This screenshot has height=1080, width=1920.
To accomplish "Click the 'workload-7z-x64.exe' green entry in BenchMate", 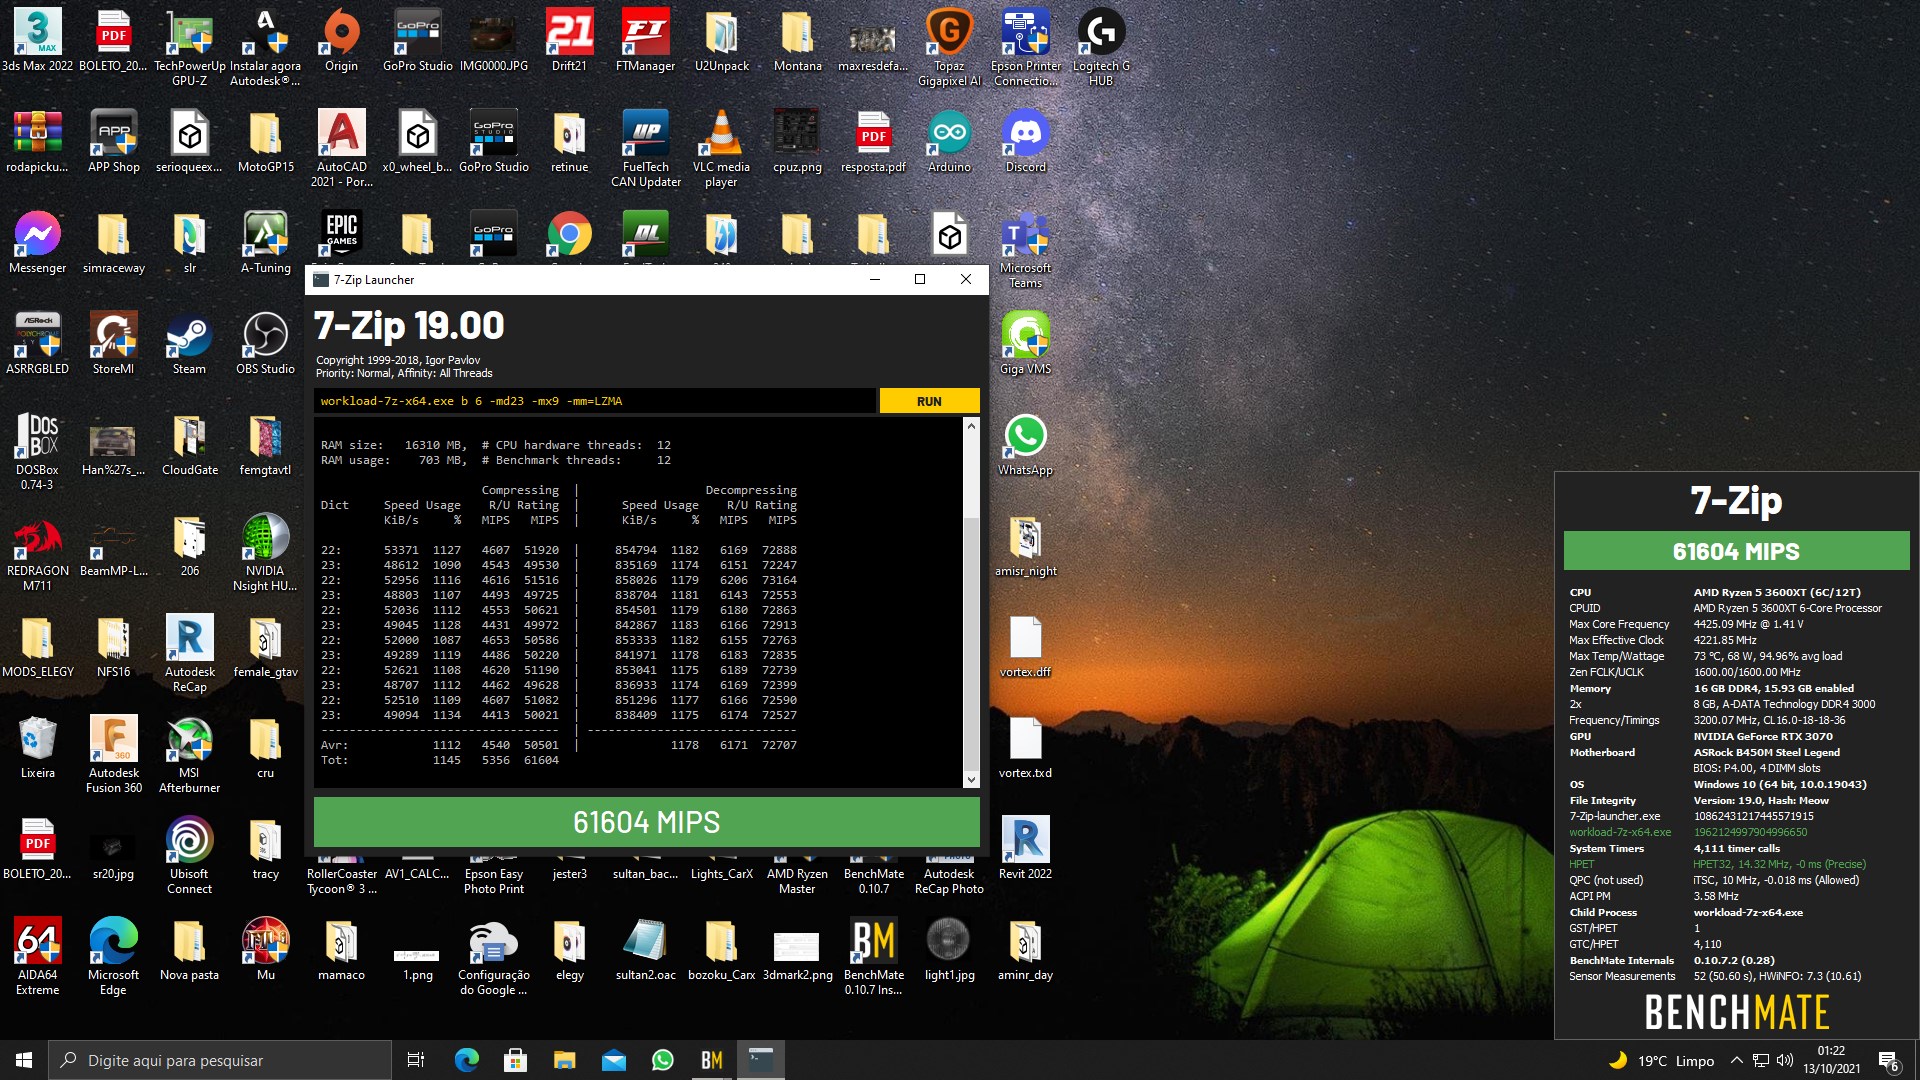I will click(1620, 832).
